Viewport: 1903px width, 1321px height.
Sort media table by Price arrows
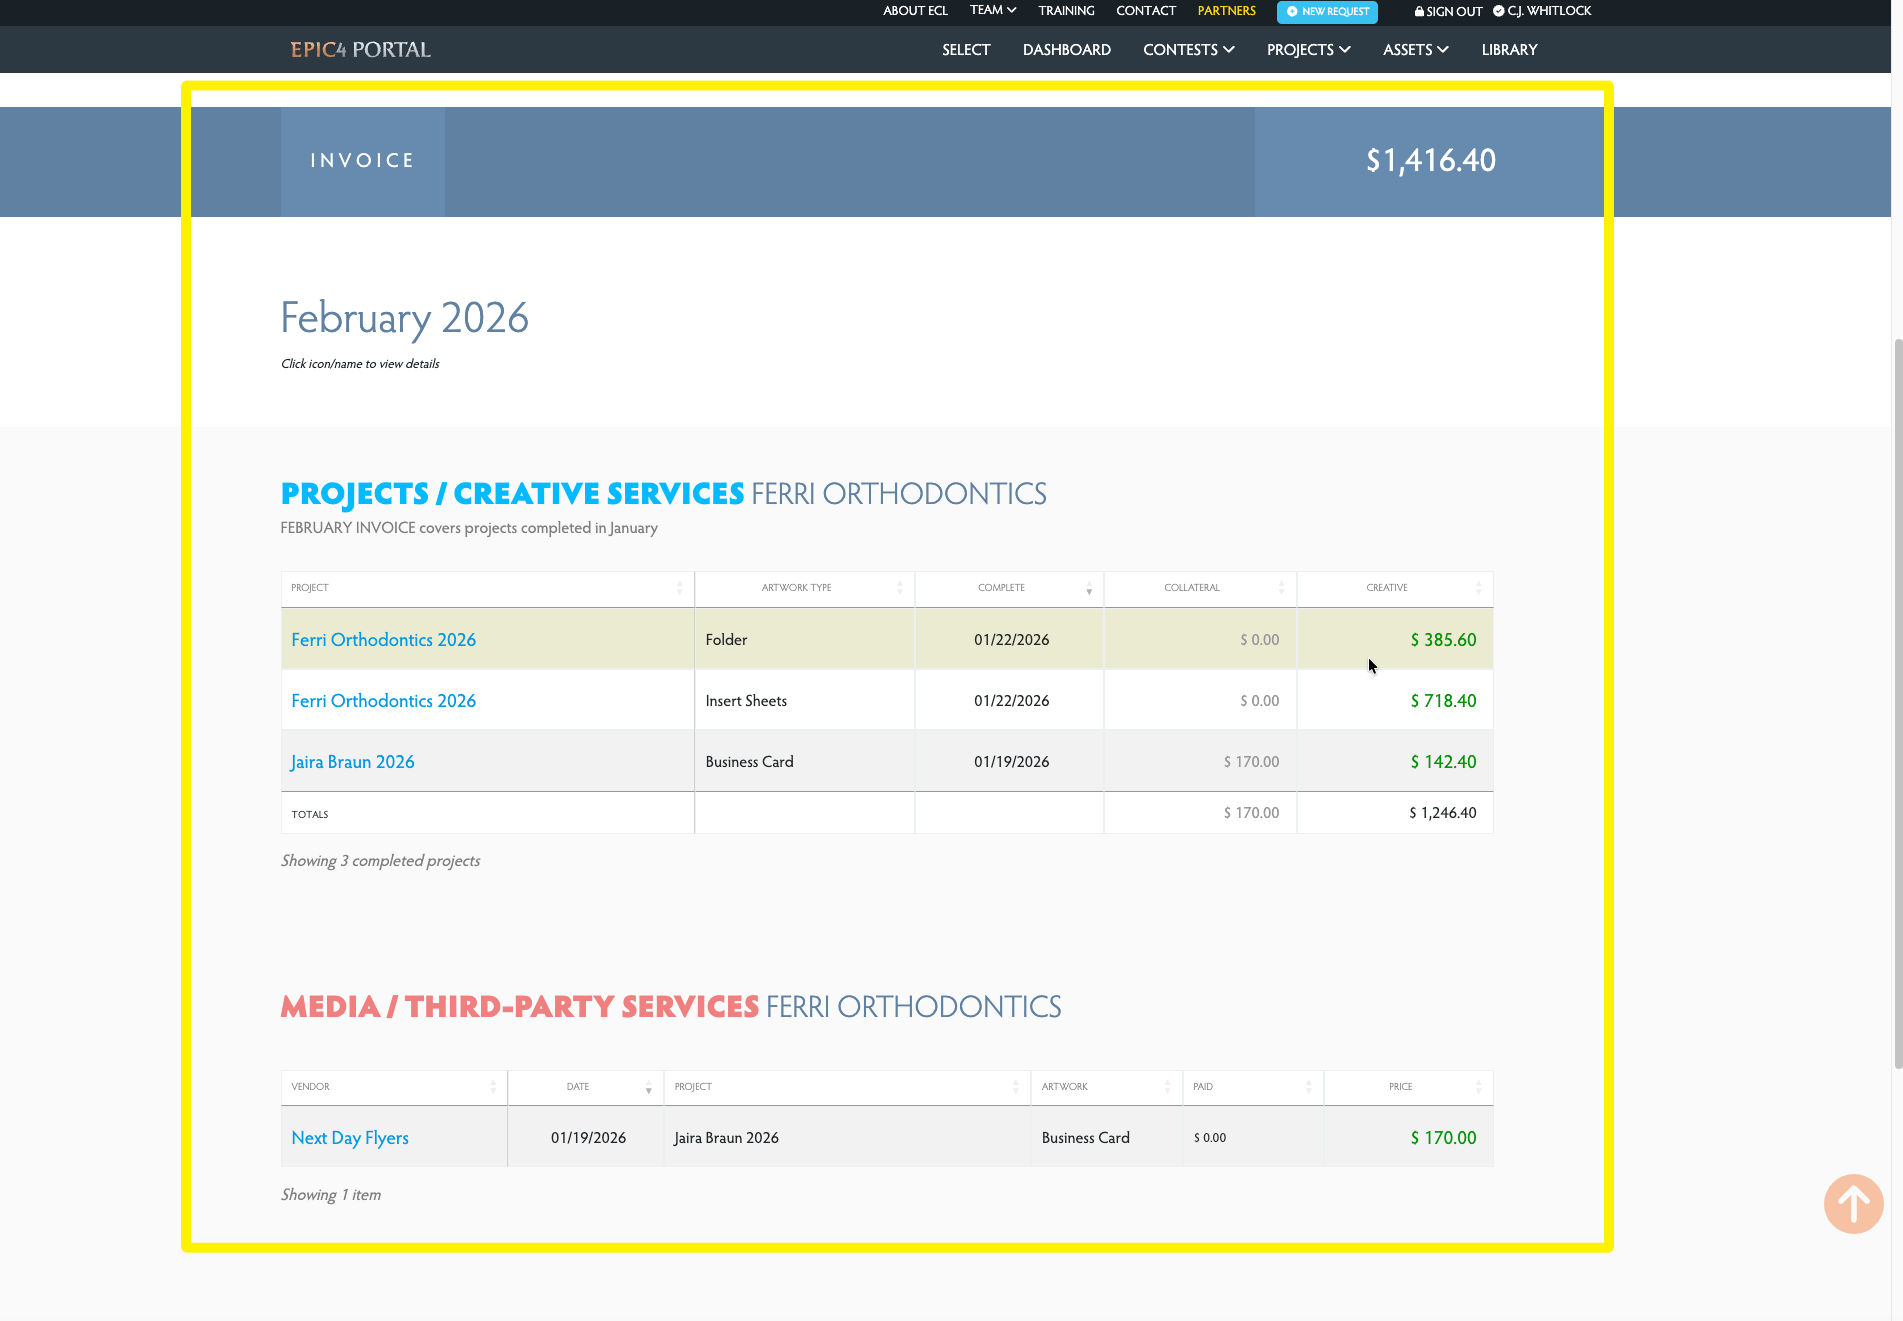(1479, 1087)
